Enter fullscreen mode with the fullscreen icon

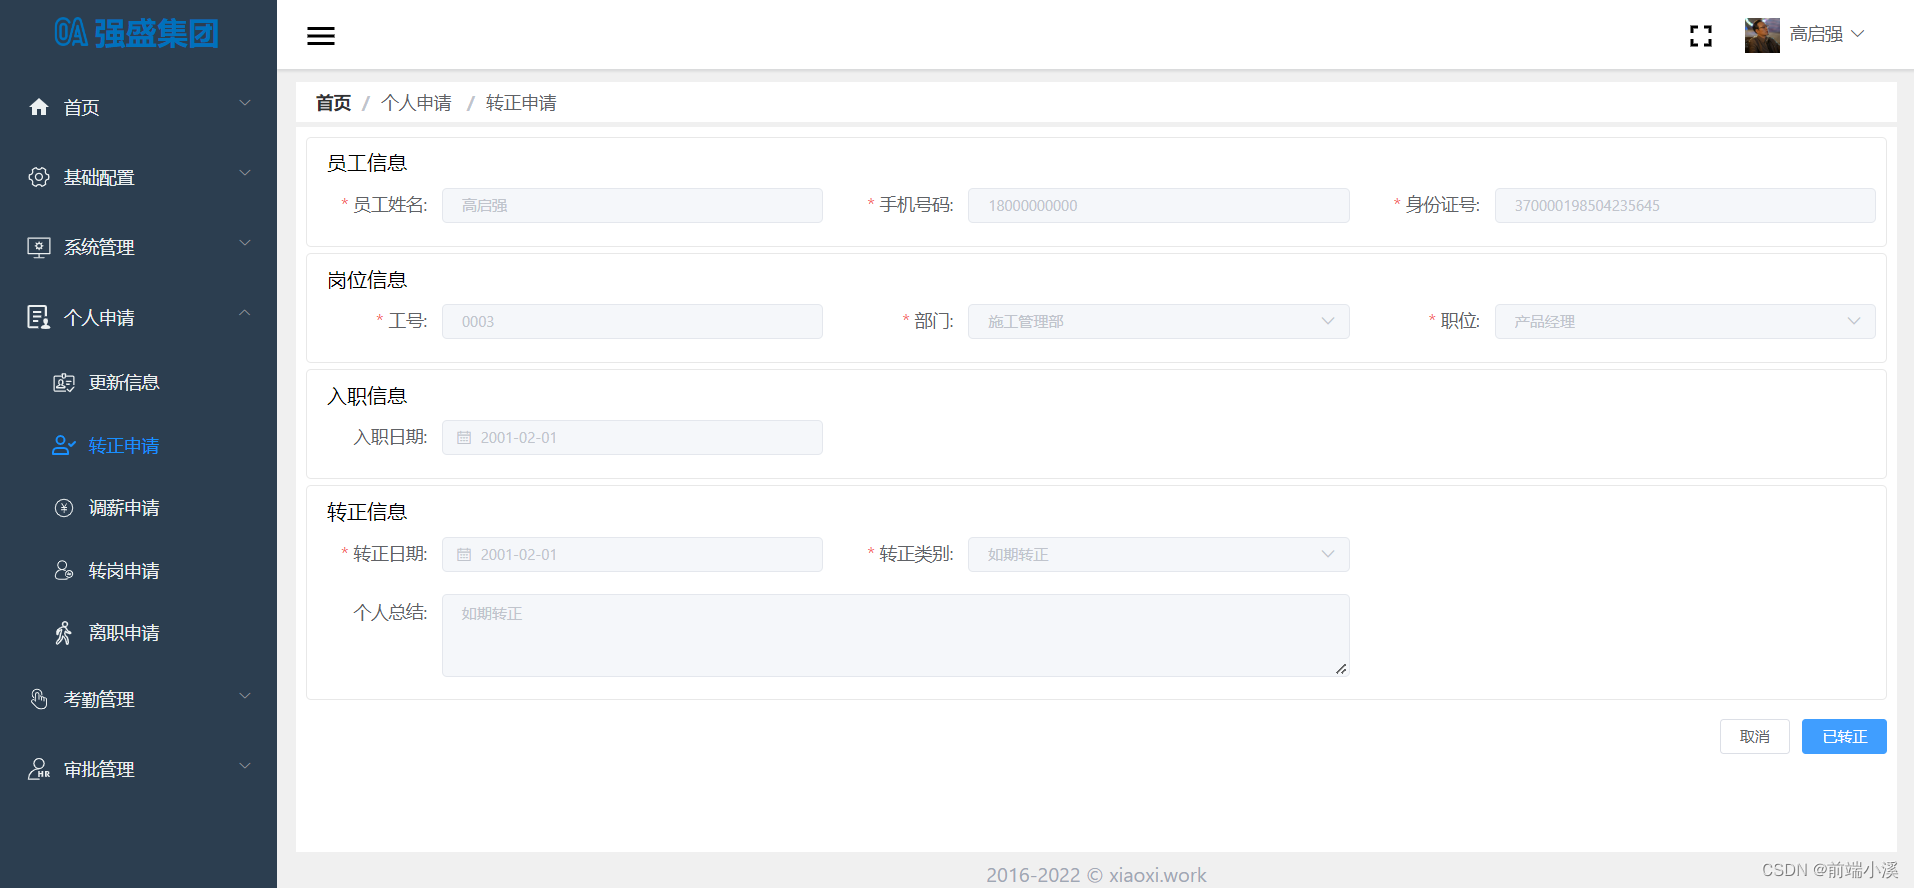coord(1700,36)
